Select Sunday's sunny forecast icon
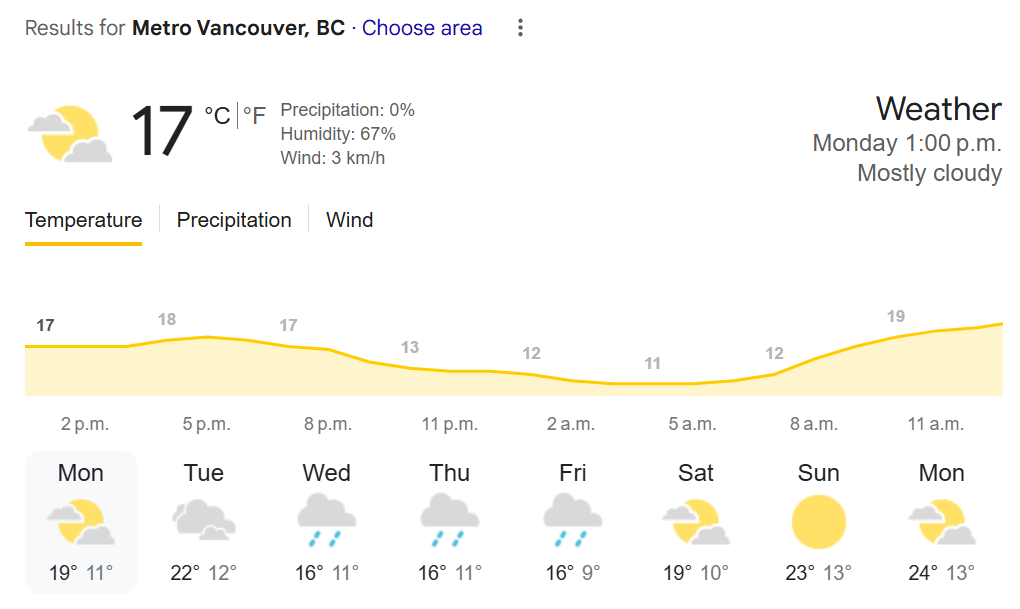 [818, 522]
